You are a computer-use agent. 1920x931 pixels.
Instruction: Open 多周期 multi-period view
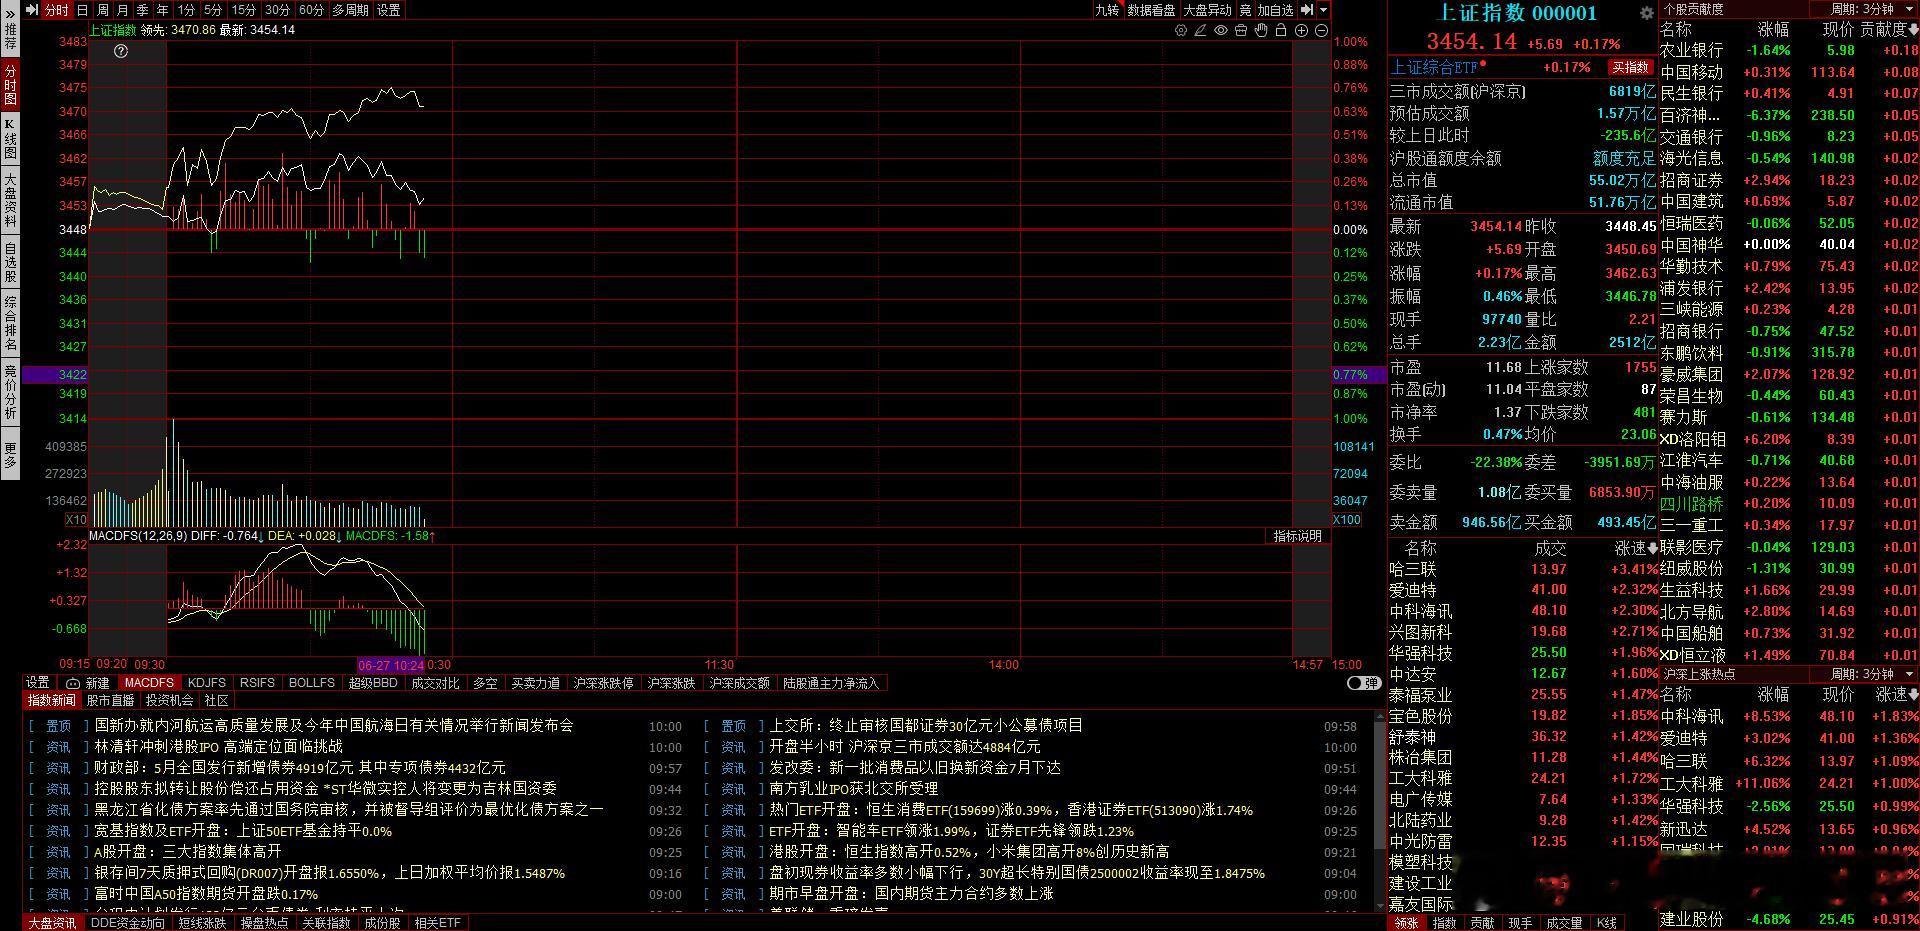(x=350, y=9)
